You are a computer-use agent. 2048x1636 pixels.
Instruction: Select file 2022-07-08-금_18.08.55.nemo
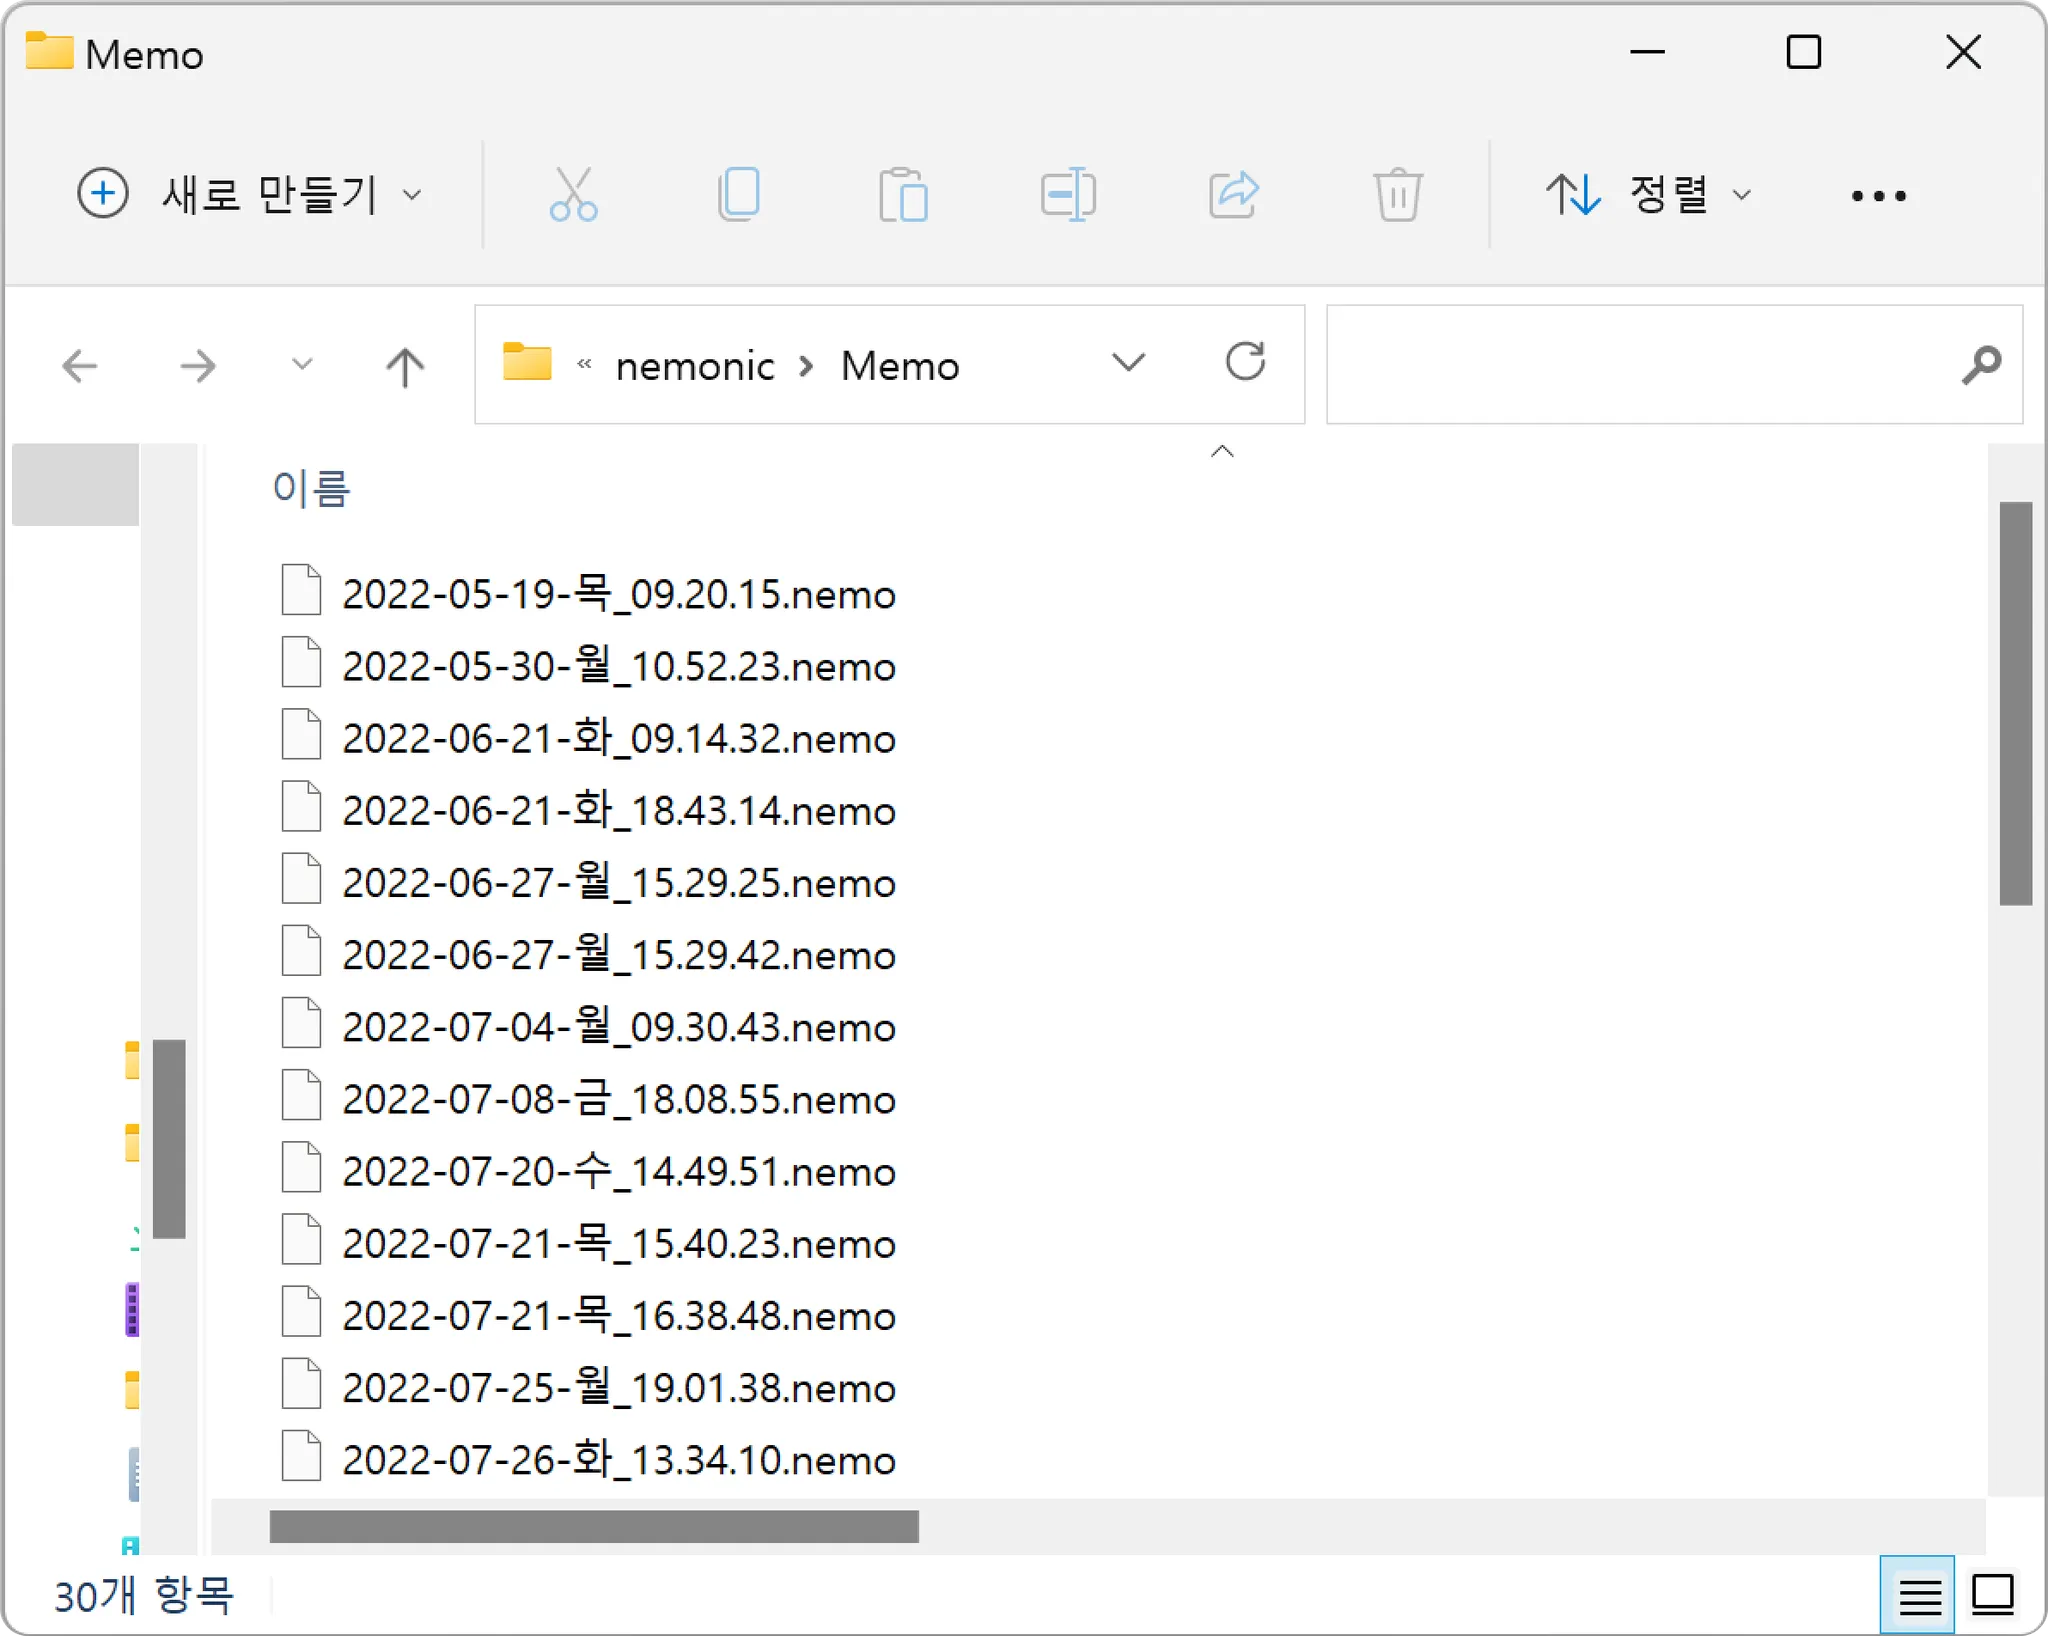point(618,1100)
